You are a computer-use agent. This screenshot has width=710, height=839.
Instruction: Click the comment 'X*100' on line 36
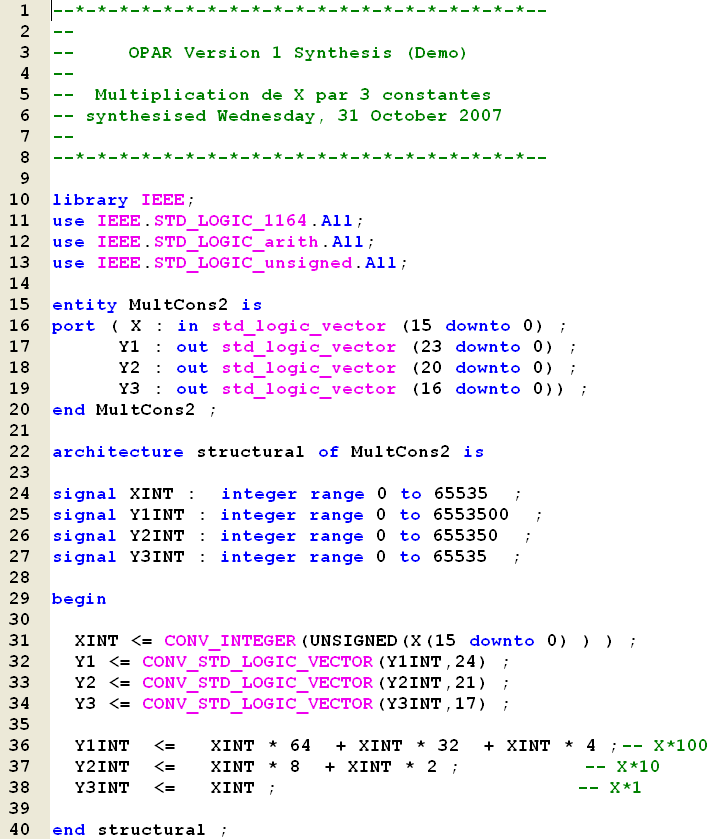click(681, 745)
